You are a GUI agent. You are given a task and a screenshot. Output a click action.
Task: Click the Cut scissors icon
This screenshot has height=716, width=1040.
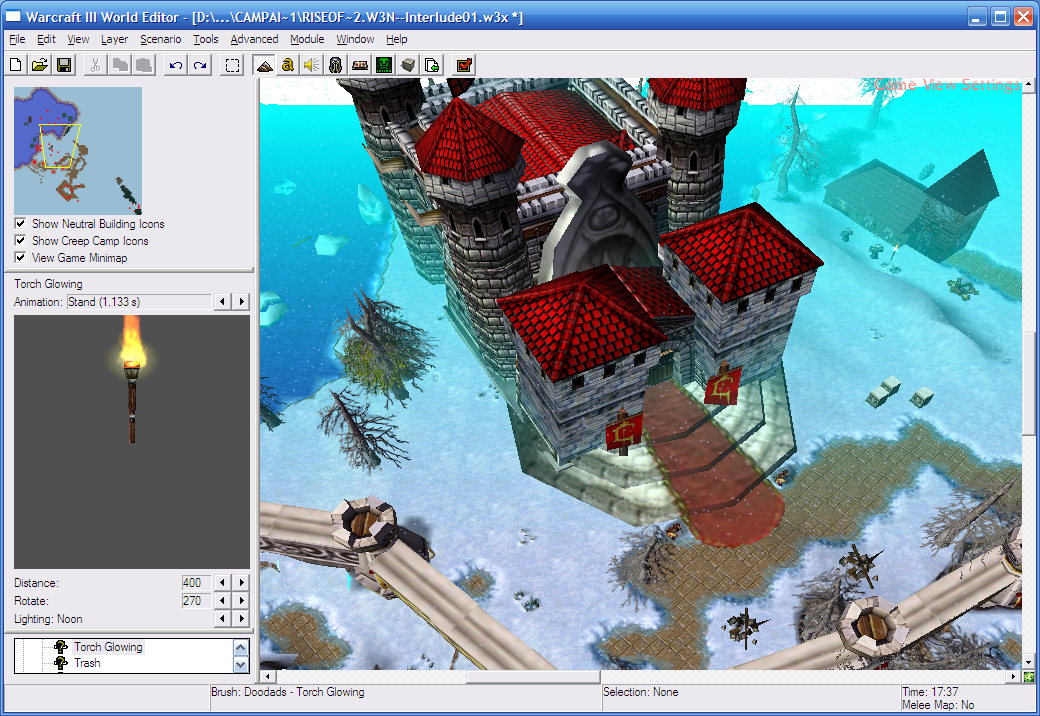pos(96,65)
